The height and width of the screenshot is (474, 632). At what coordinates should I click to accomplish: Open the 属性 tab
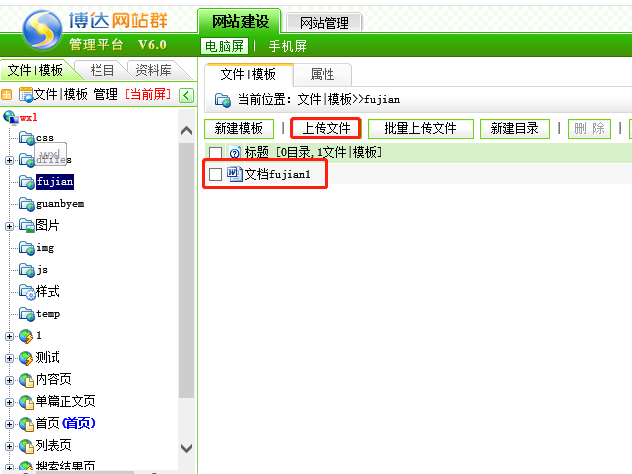pos(322,75)
